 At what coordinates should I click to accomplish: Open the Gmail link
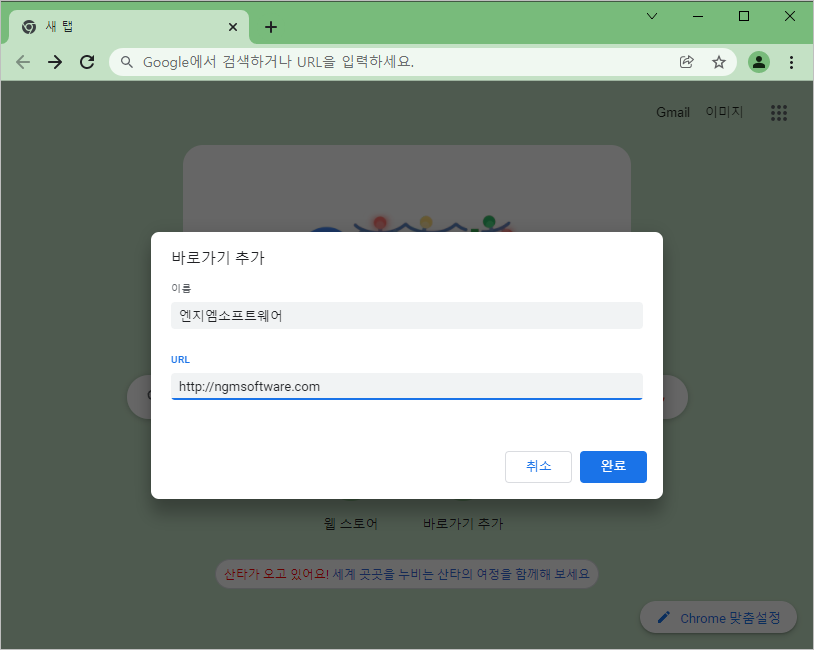click(673, 112)
